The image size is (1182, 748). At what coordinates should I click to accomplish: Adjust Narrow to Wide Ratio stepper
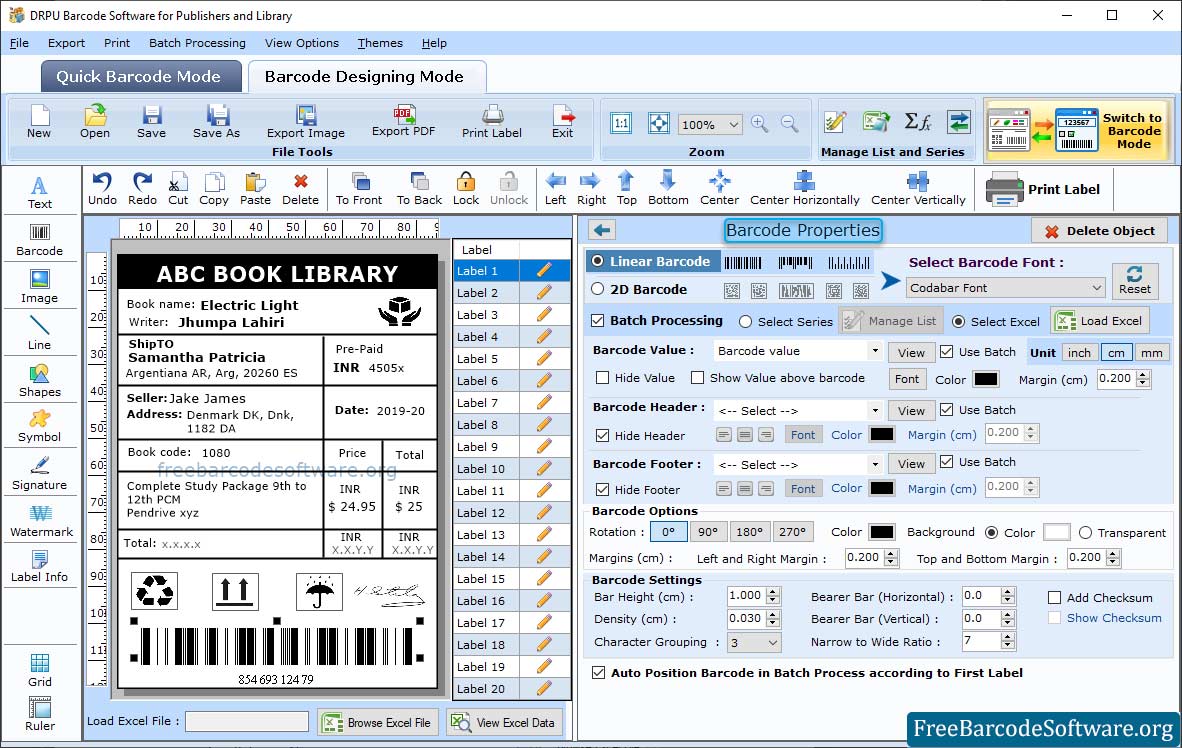pos(1008,642)
